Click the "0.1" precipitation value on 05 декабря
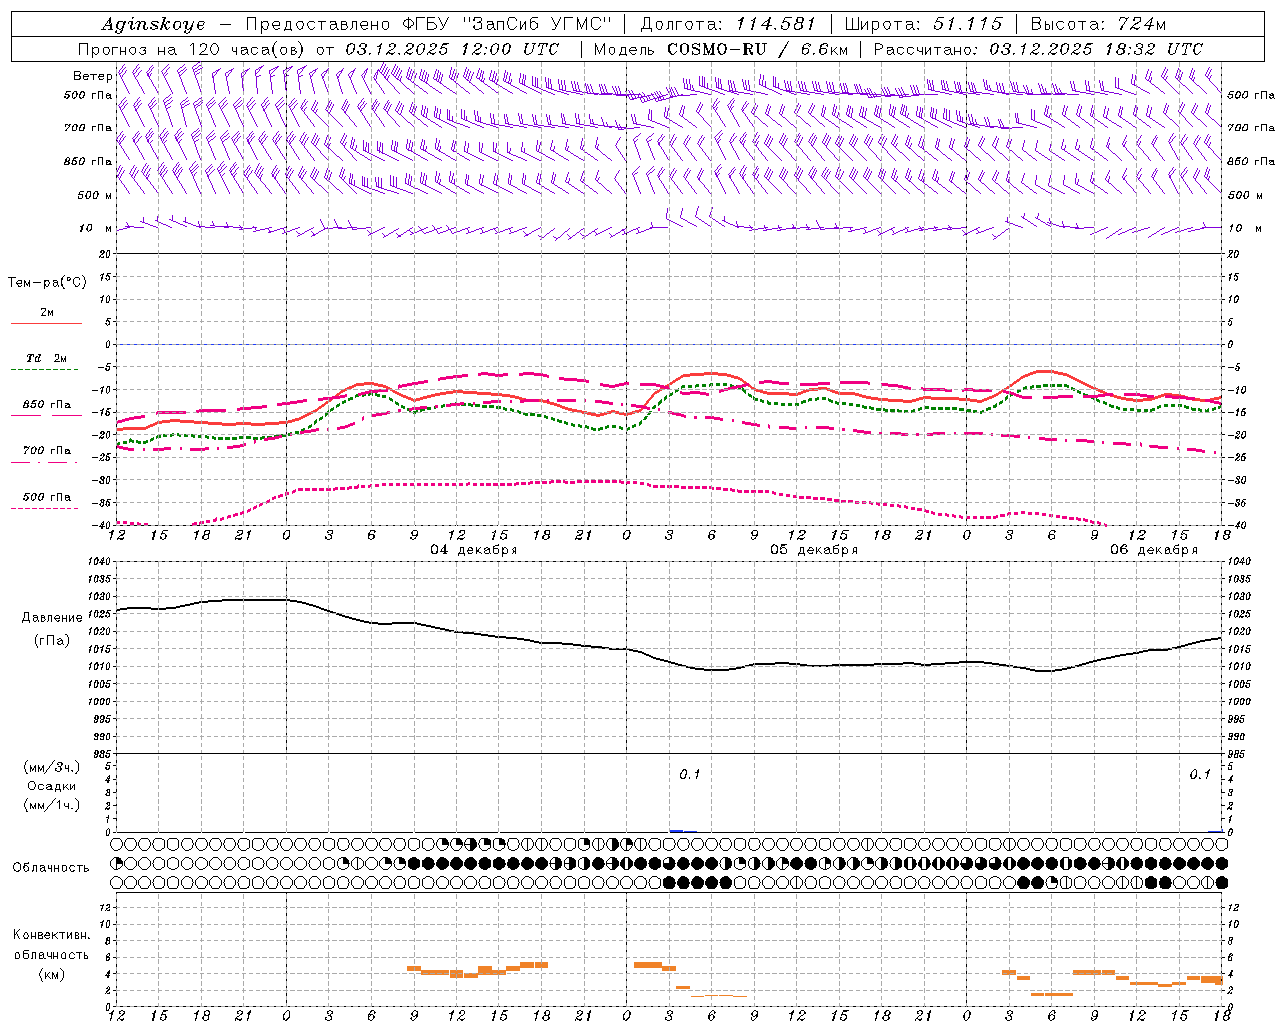 [690, 774]
